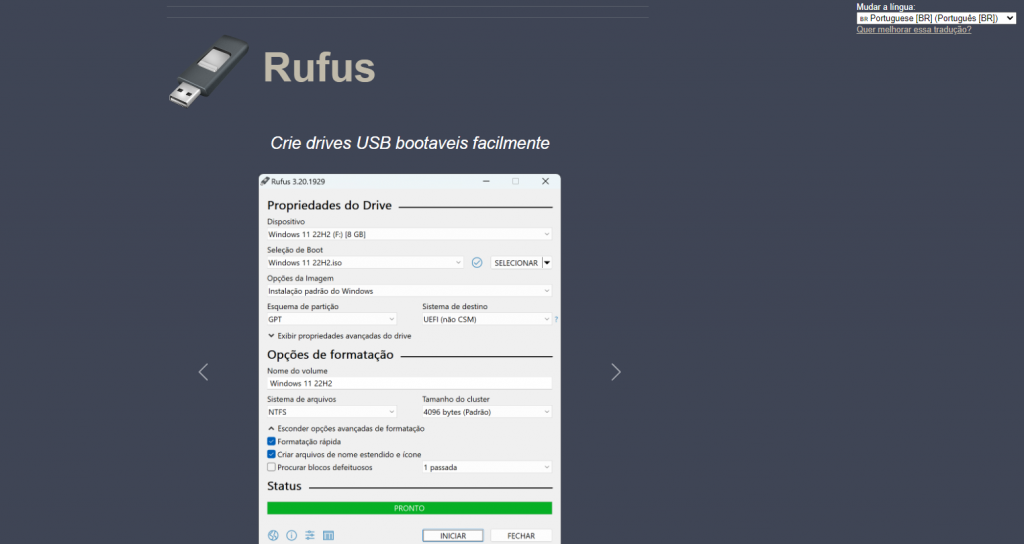Click the Status section heading

[284, 486]
